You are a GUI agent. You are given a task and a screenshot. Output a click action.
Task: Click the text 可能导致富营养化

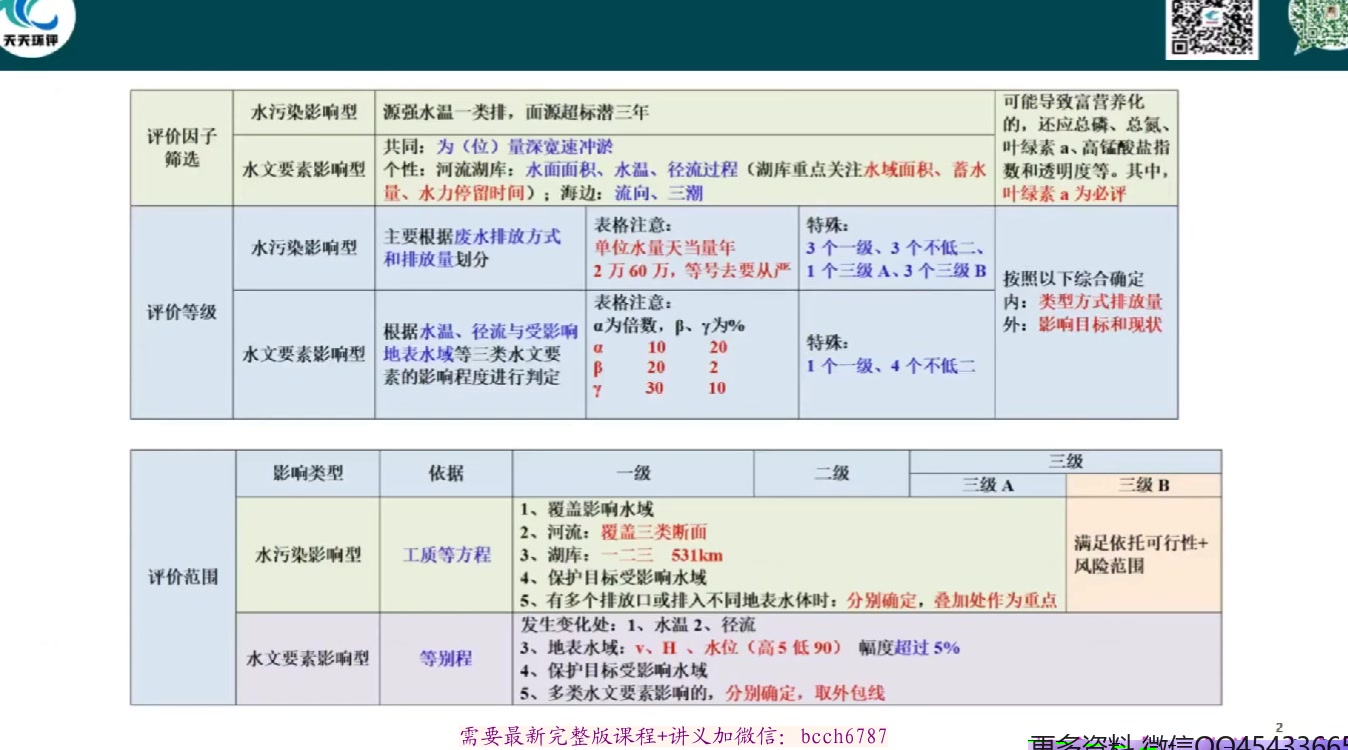1073,102
